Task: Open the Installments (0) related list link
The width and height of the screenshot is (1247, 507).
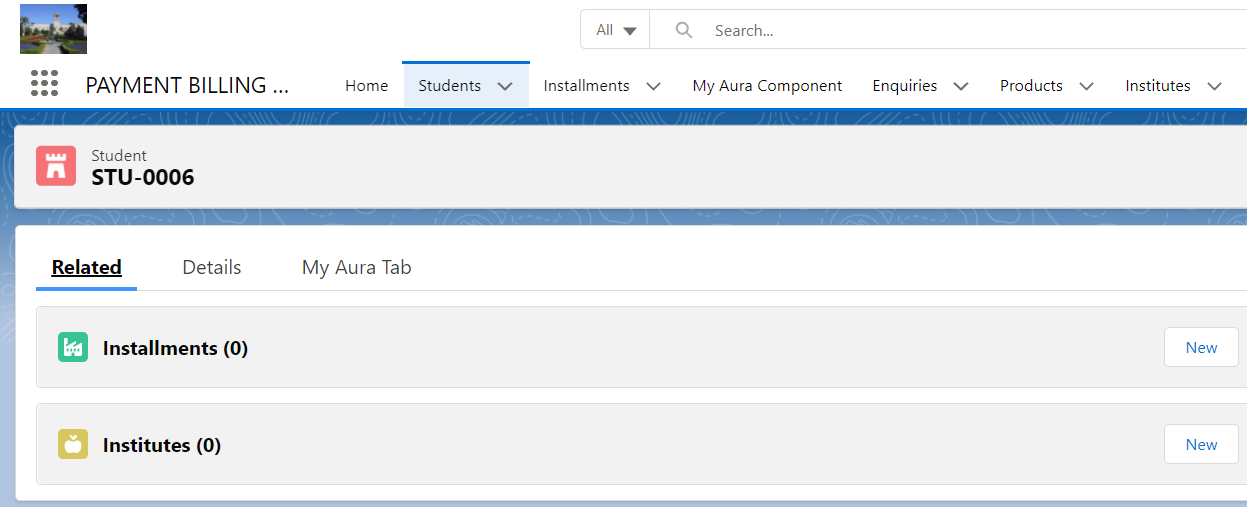Action: click(175, 348)
